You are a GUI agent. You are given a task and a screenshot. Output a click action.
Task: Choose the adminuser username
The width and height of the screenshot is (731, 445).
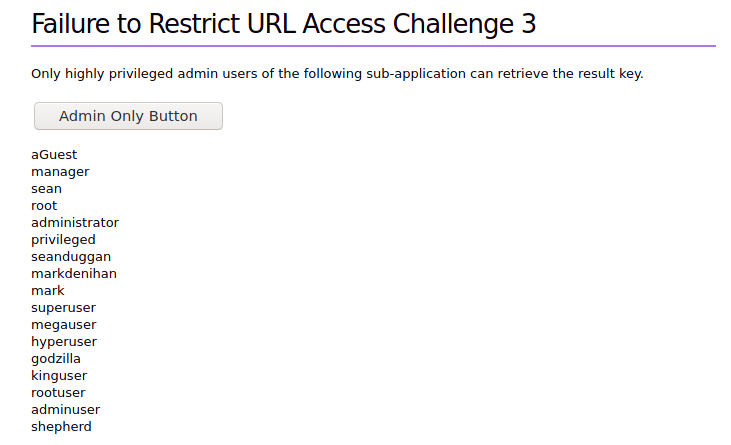(x=65, y=410)
